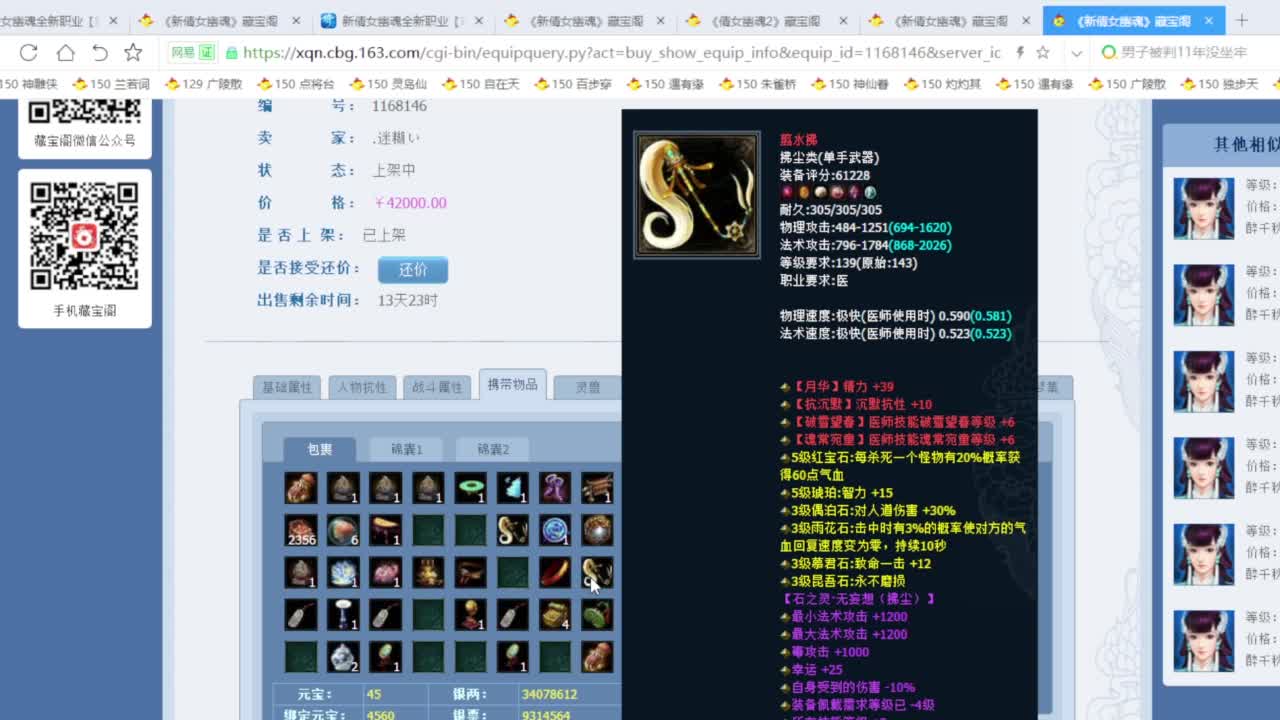
Task: Open a new browser tab with plus
Action: (x=1242, y=20)
